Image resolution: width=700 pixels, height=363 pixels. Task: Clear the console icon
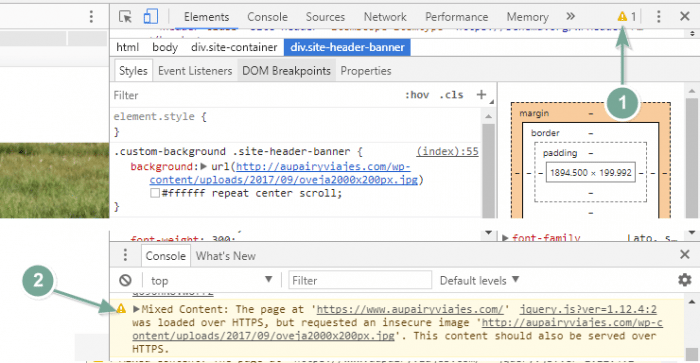[x=125, y=280]
